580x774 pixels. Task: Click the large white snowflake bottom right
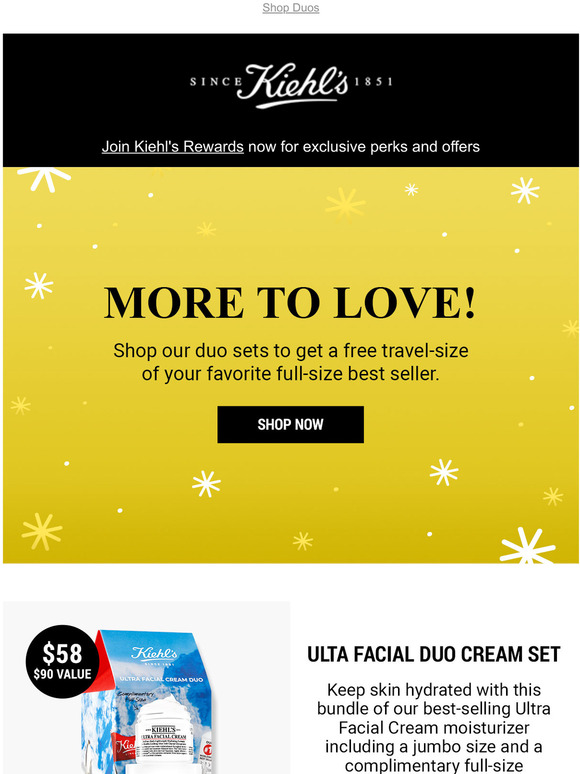tap(527, 546)
